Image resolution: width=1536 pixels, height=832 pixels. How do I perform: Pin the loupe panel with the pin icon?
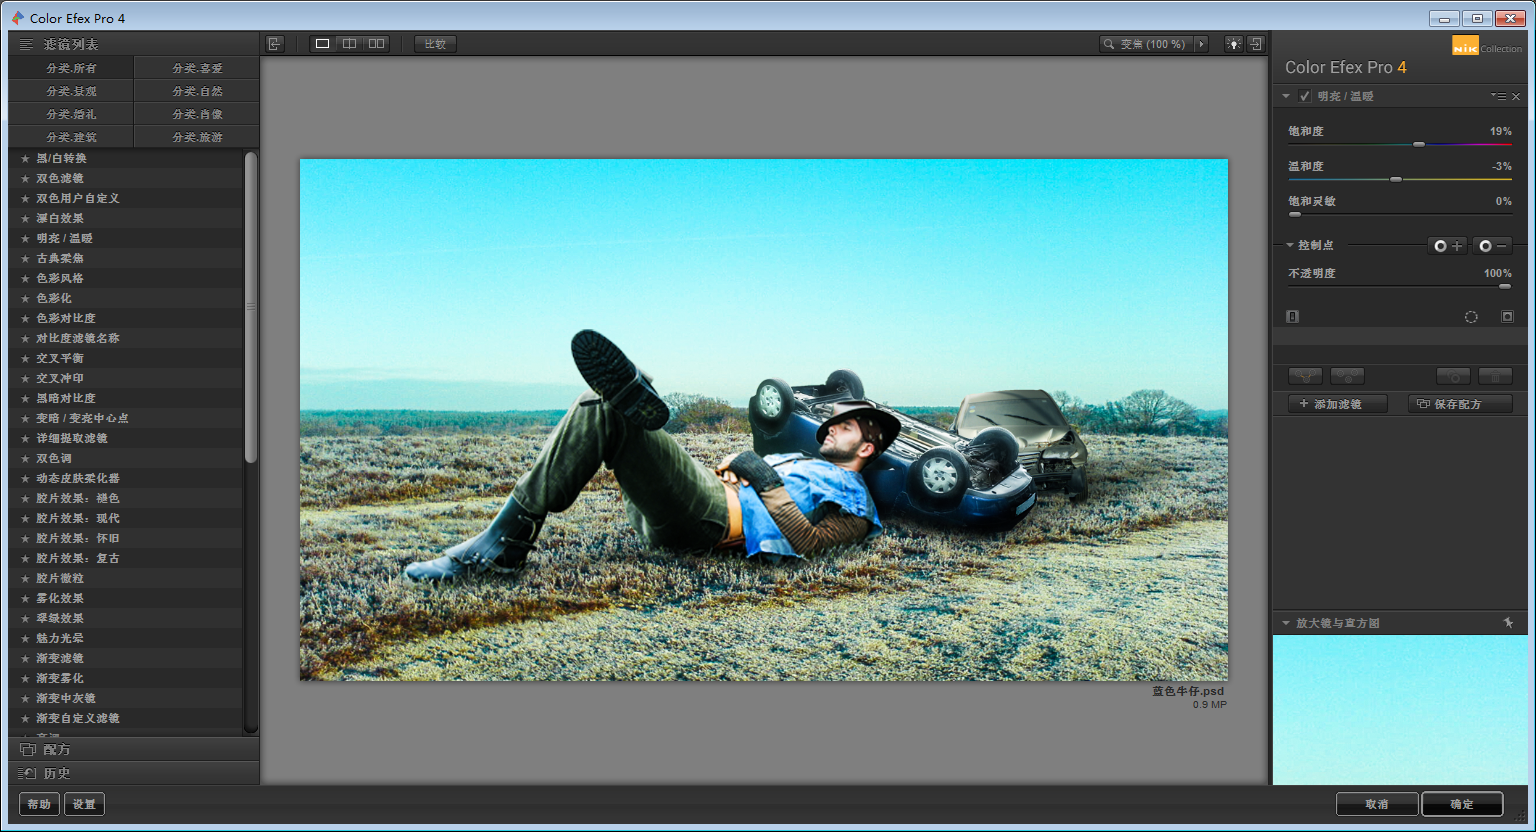pos(1508,623)
